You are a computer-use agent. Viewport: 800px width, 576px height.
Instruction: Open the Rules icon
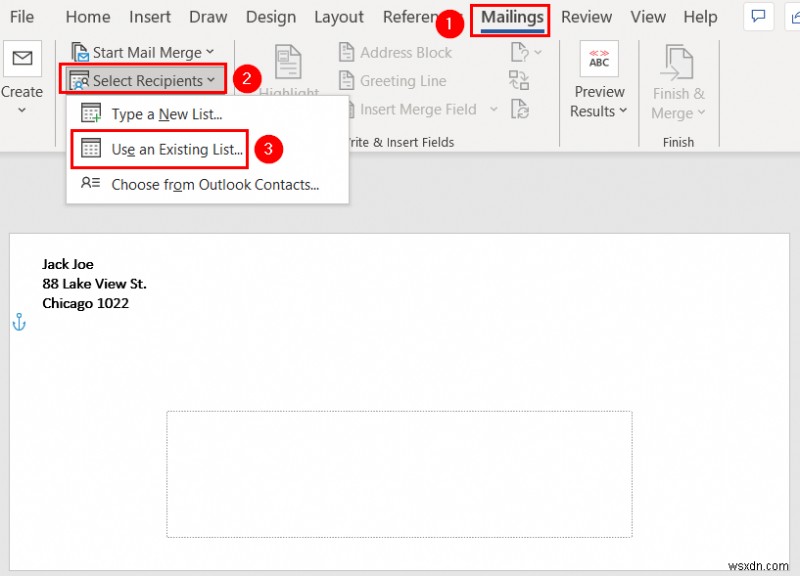pyautogui.click(x=520, y=53)
